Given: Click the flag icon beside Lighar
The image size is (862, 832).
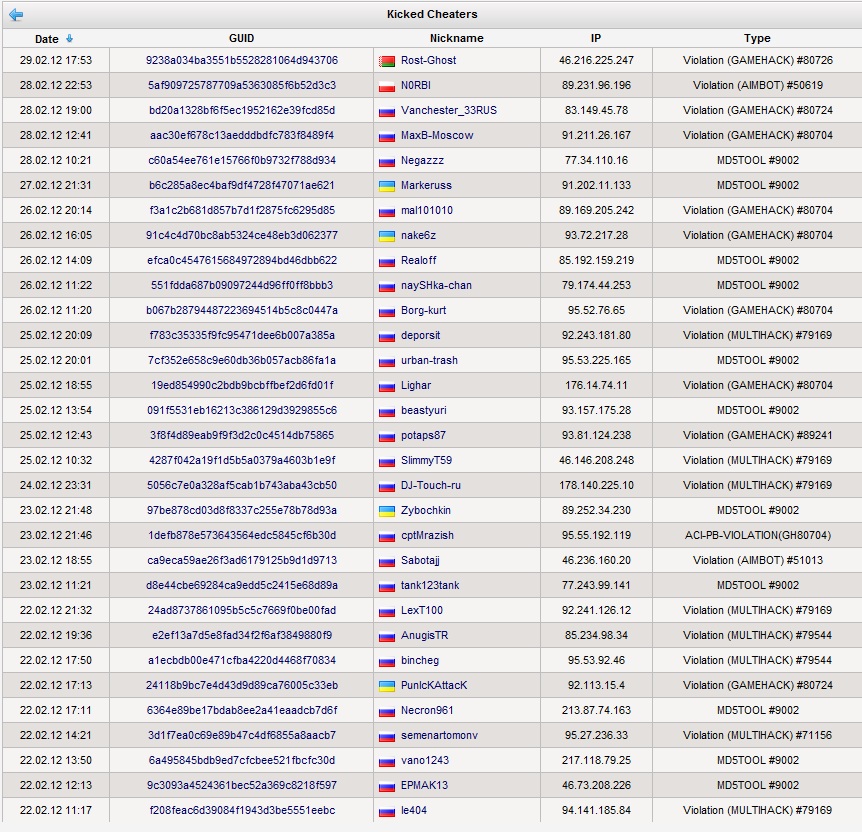Looking at the screenshot, I should pos(387,387).
